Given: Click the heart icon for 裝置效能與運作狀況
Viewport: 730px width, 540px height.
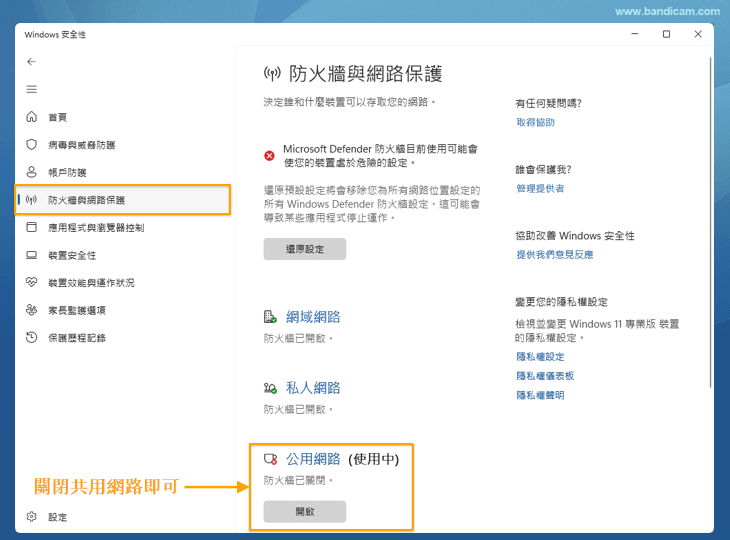Looking at the screenshot, I should click(x=31, y=282).
